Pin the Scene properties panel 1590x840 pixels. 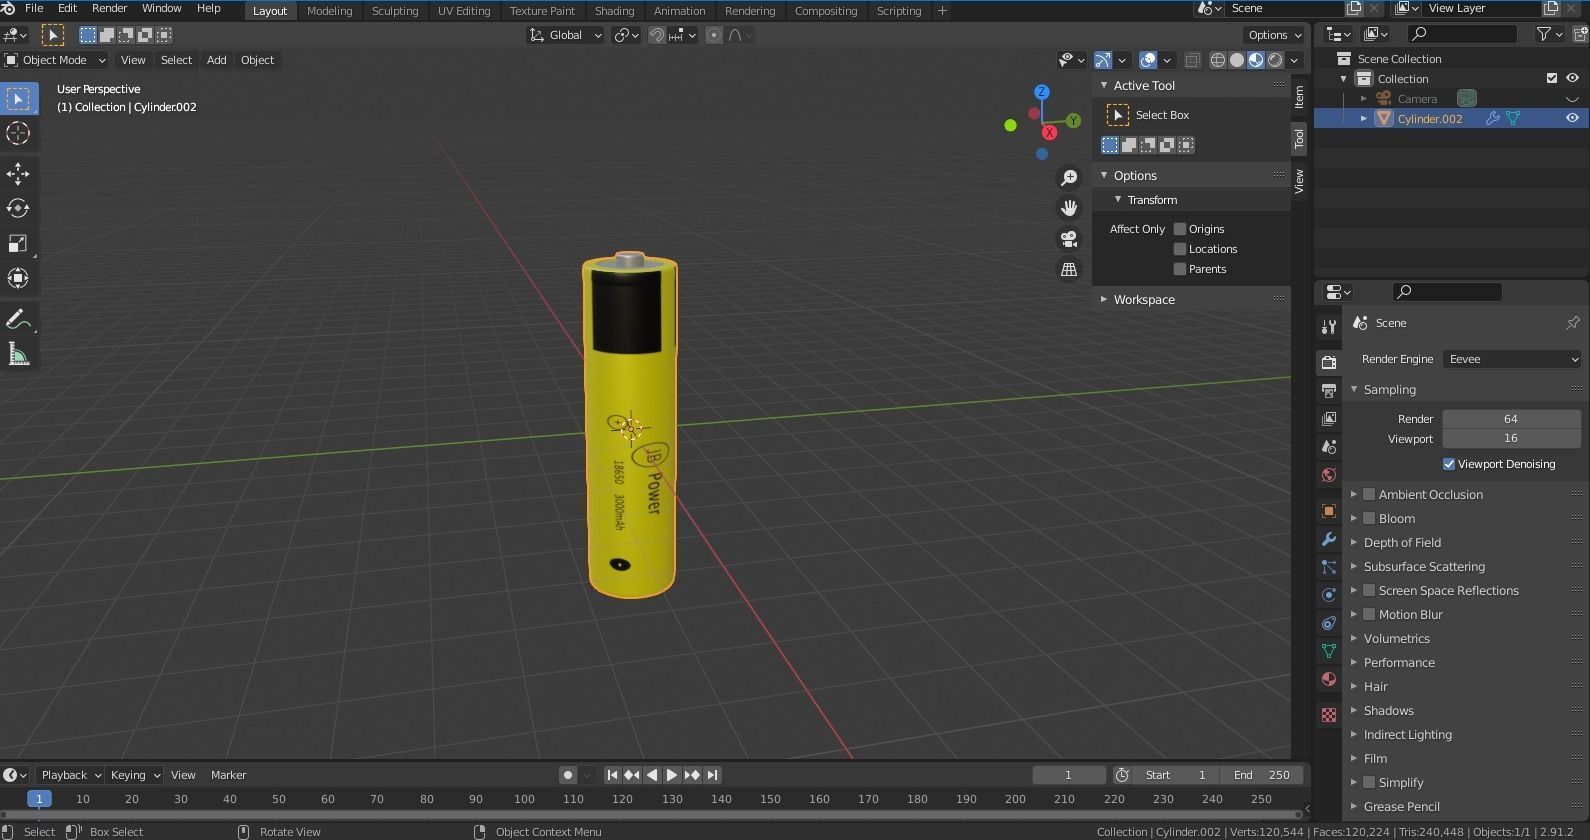click(1572, 323)
